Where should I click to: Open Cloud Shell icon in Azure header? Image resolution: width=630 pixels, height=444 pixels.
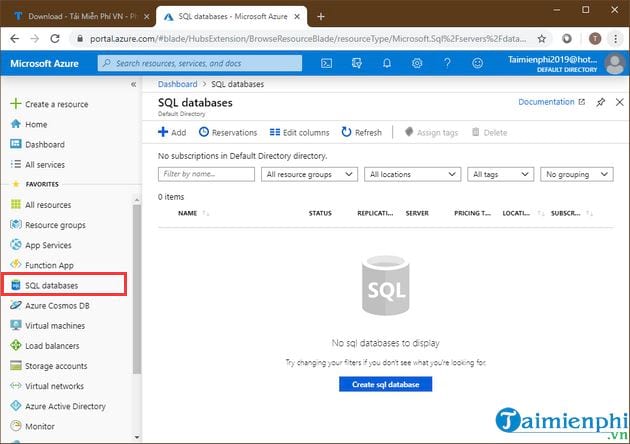tap(326, 63)
